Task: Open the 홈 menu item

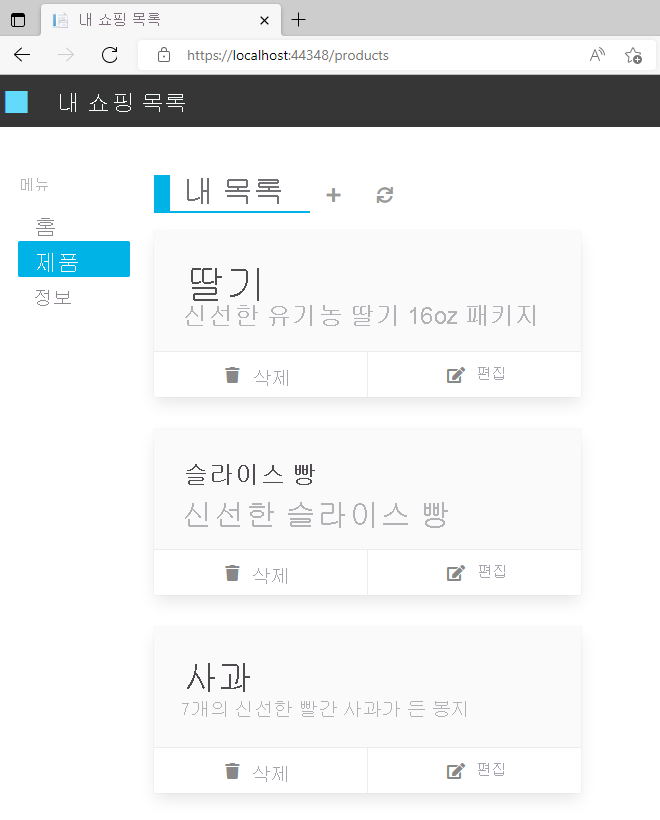Action: 45,226
